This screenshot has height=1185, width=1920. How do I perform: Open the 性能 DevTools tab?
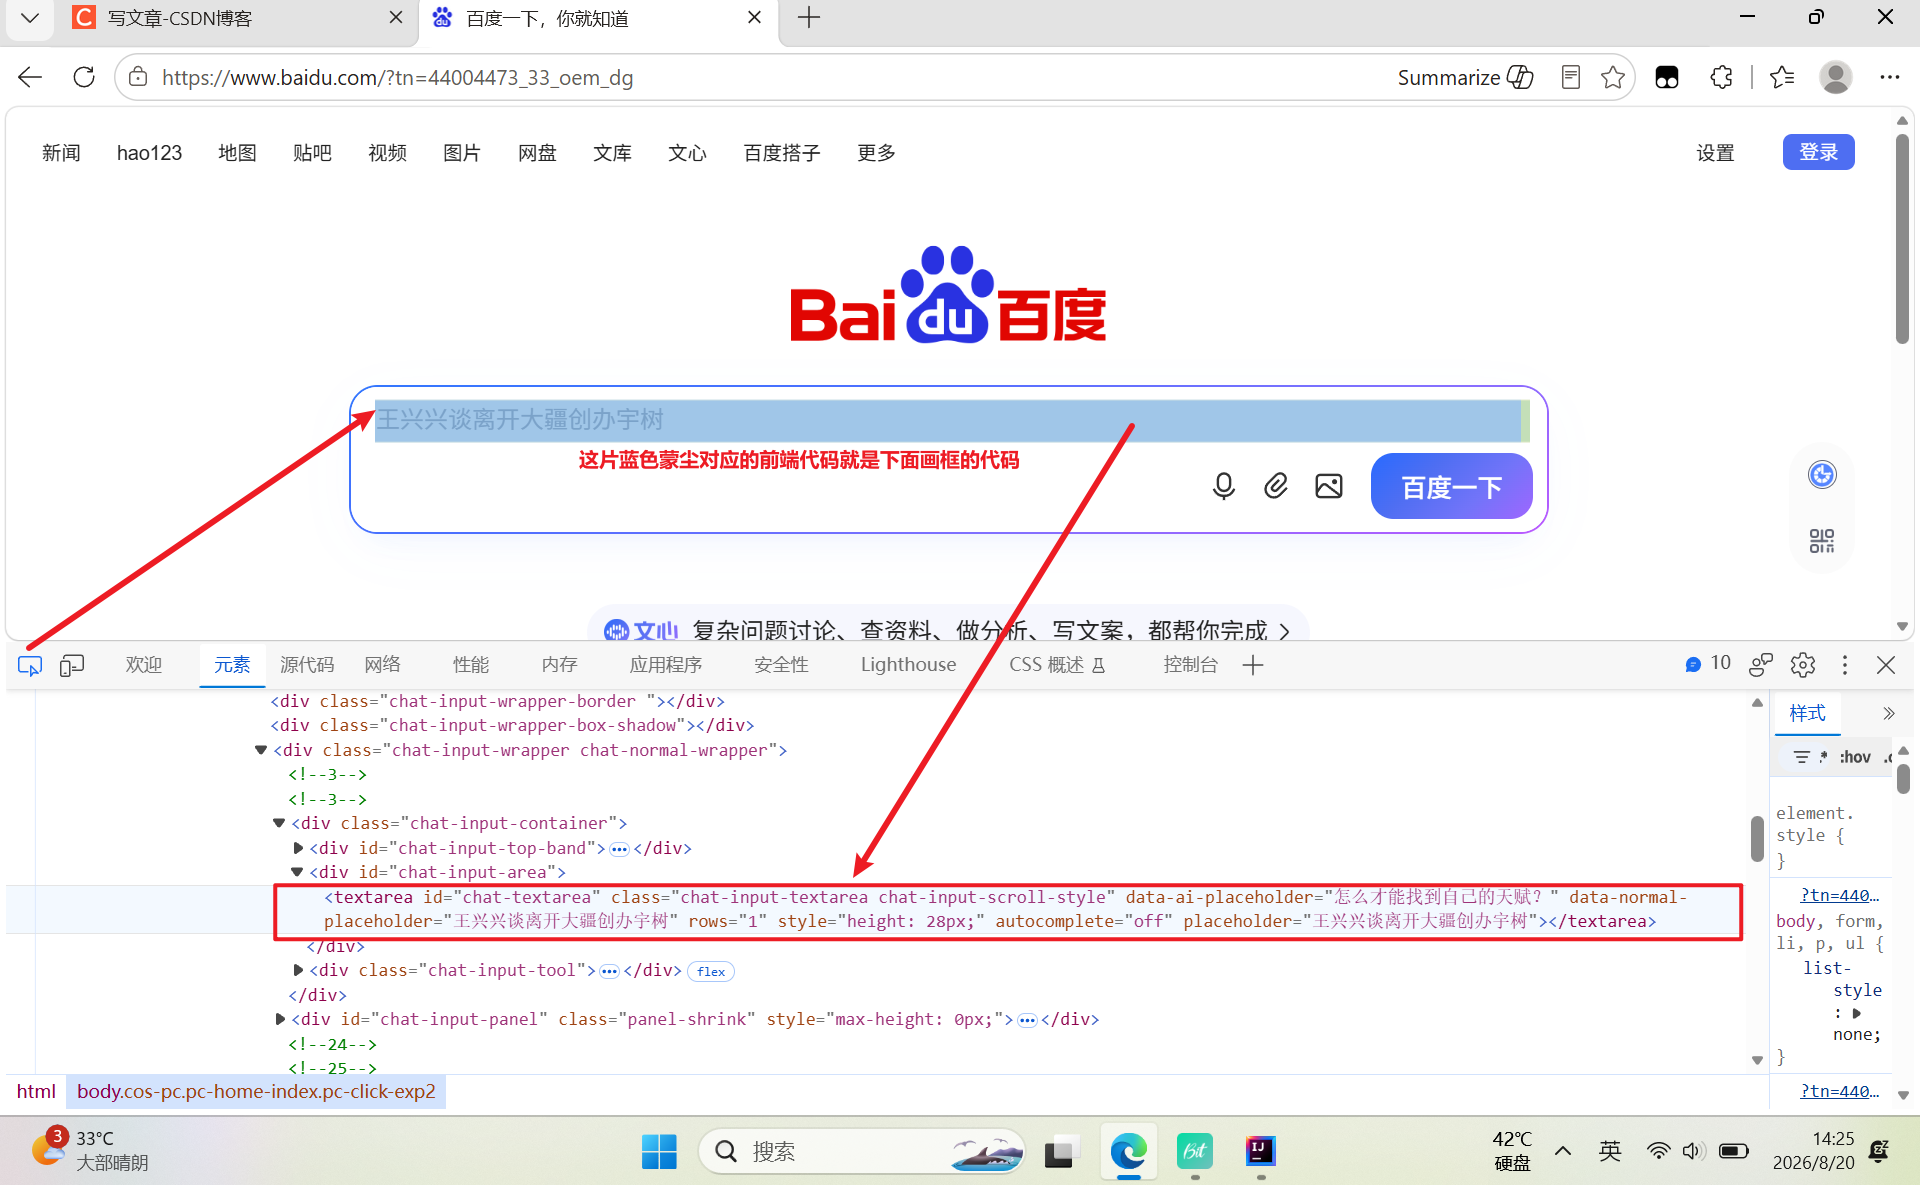click(471, 665)
